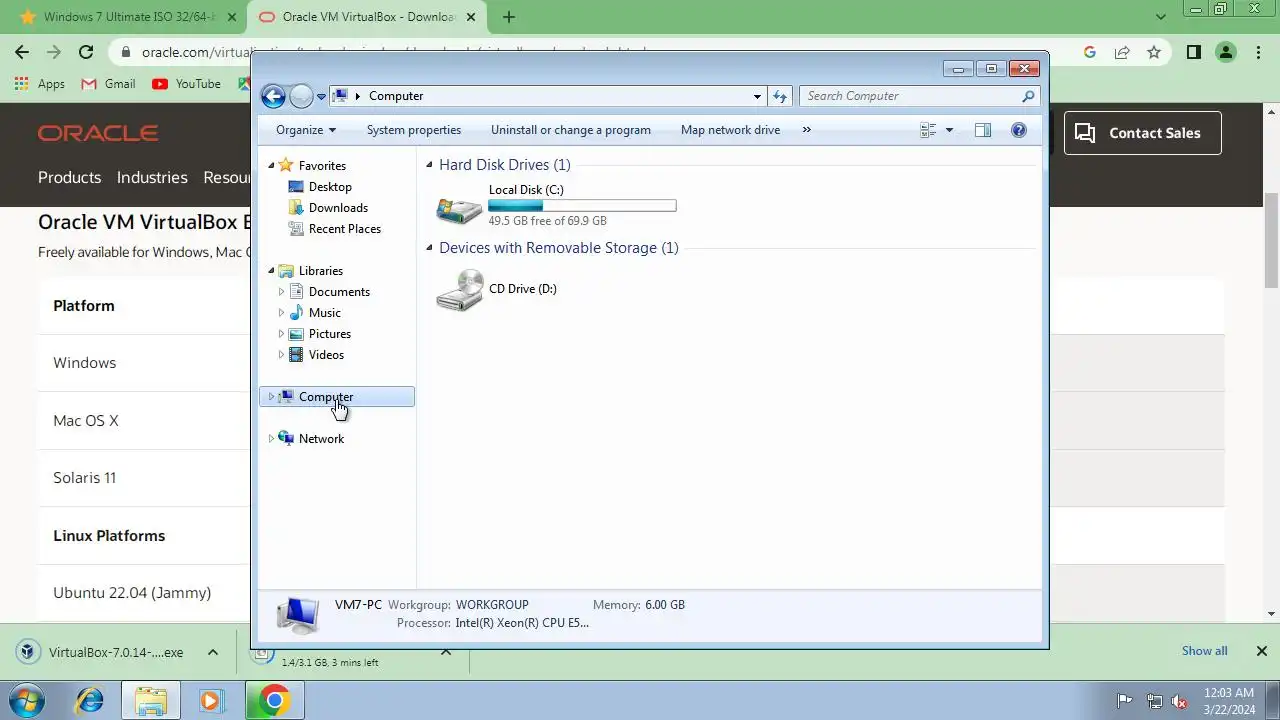The width and height of the screenshot is (1280, 720).
Task: Open the Products menu on Oracle site
Action: pyautogui.click(x=69, y=177)
